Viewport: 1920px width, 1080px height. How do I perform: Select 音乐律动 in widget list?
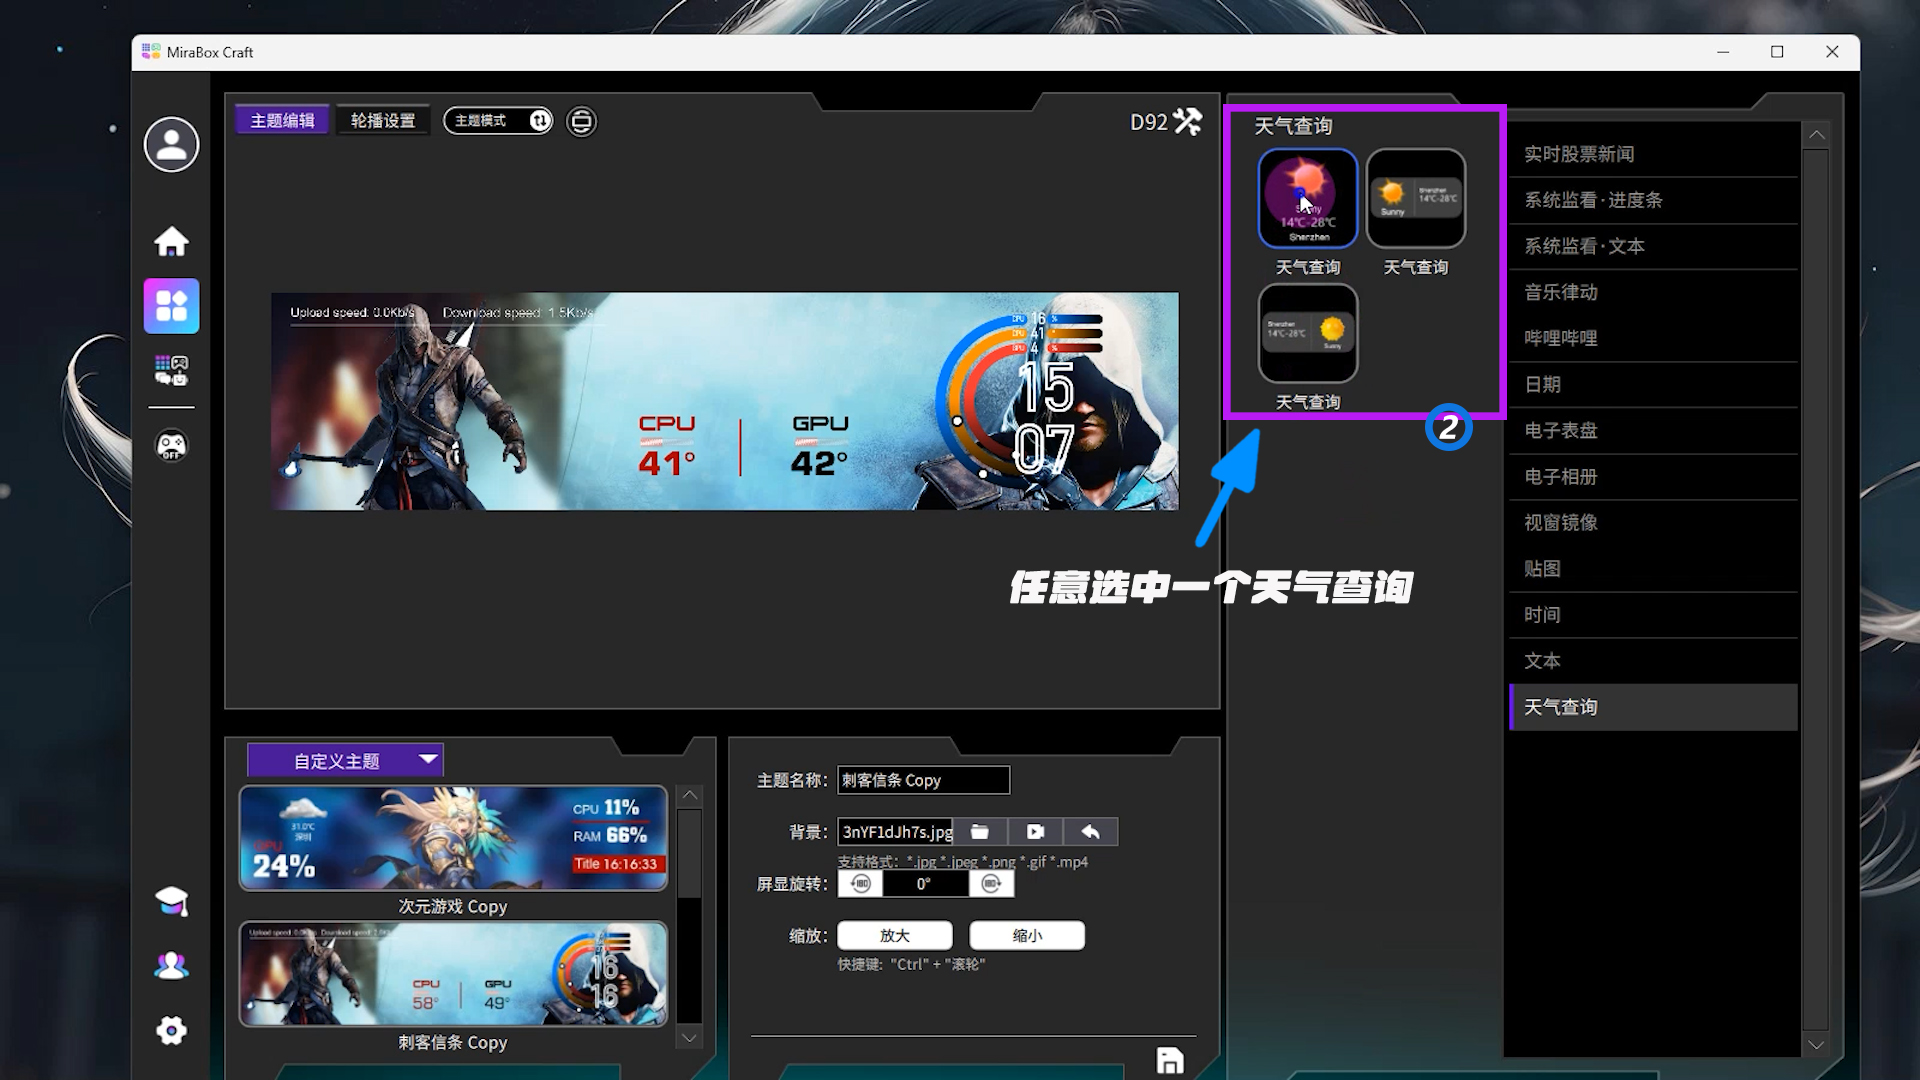click(1653, 292)
